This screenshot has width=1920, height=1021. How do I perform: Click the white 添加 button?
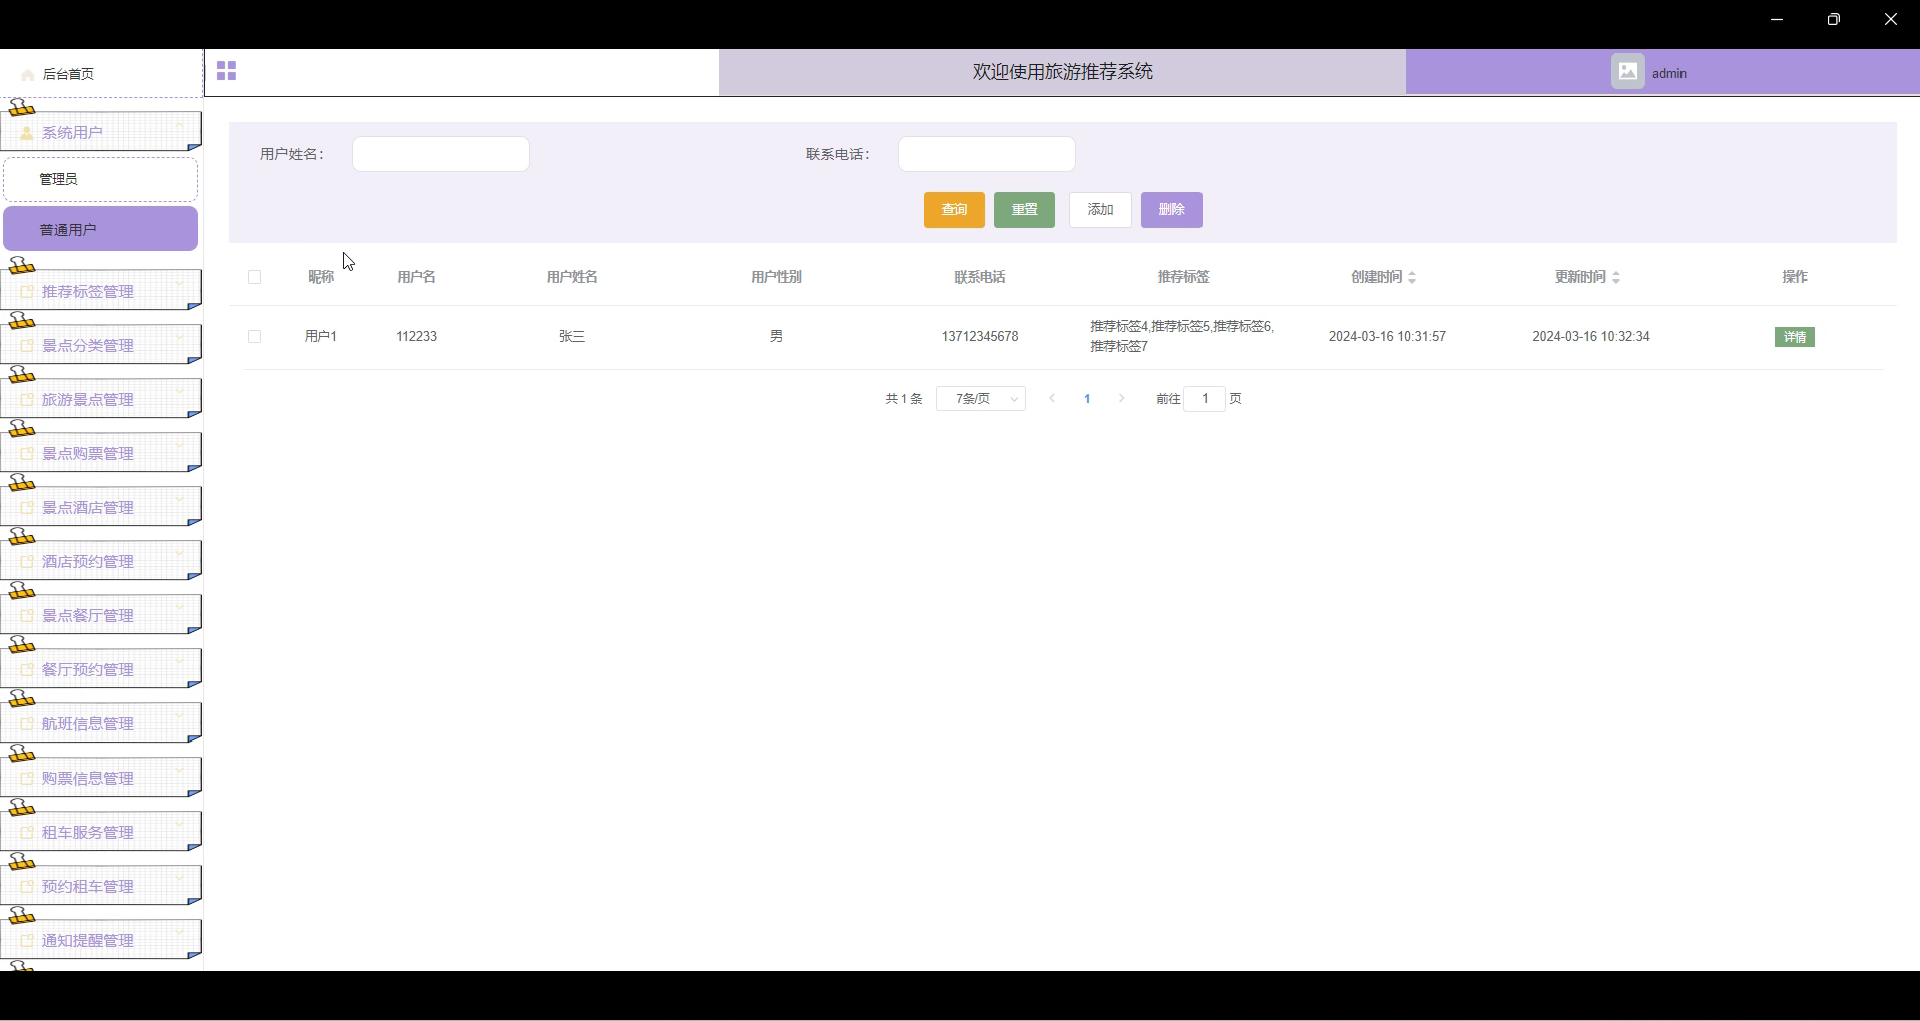(x=1100, y=210)
